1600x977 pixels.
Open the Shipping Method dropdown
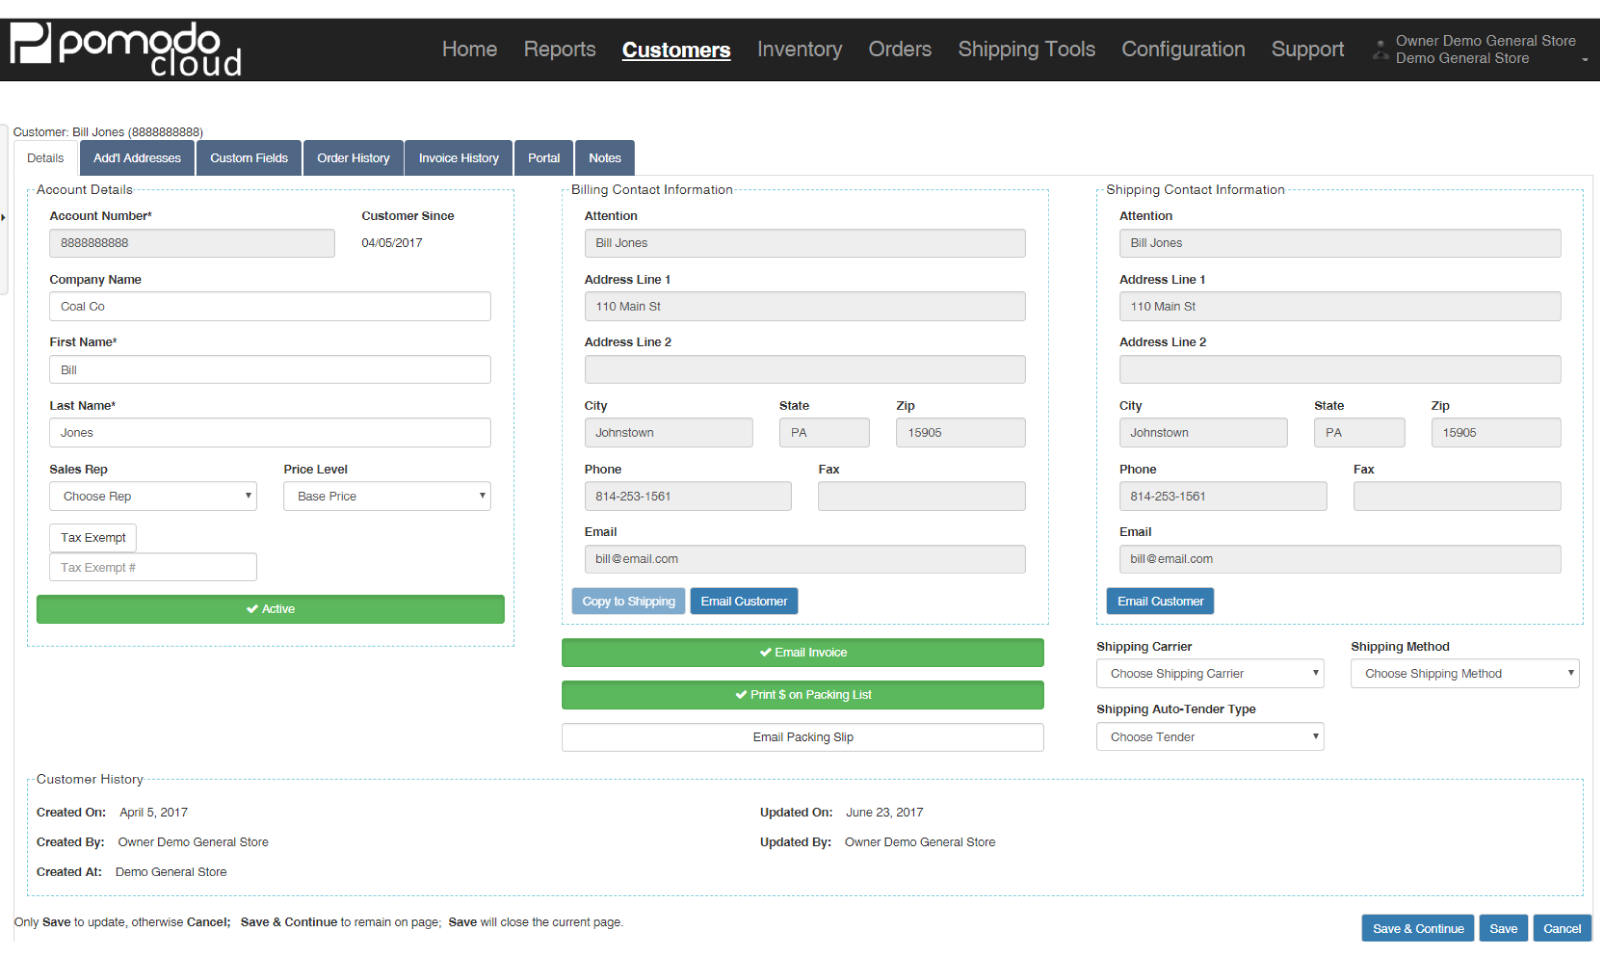tap(1464, 674)
